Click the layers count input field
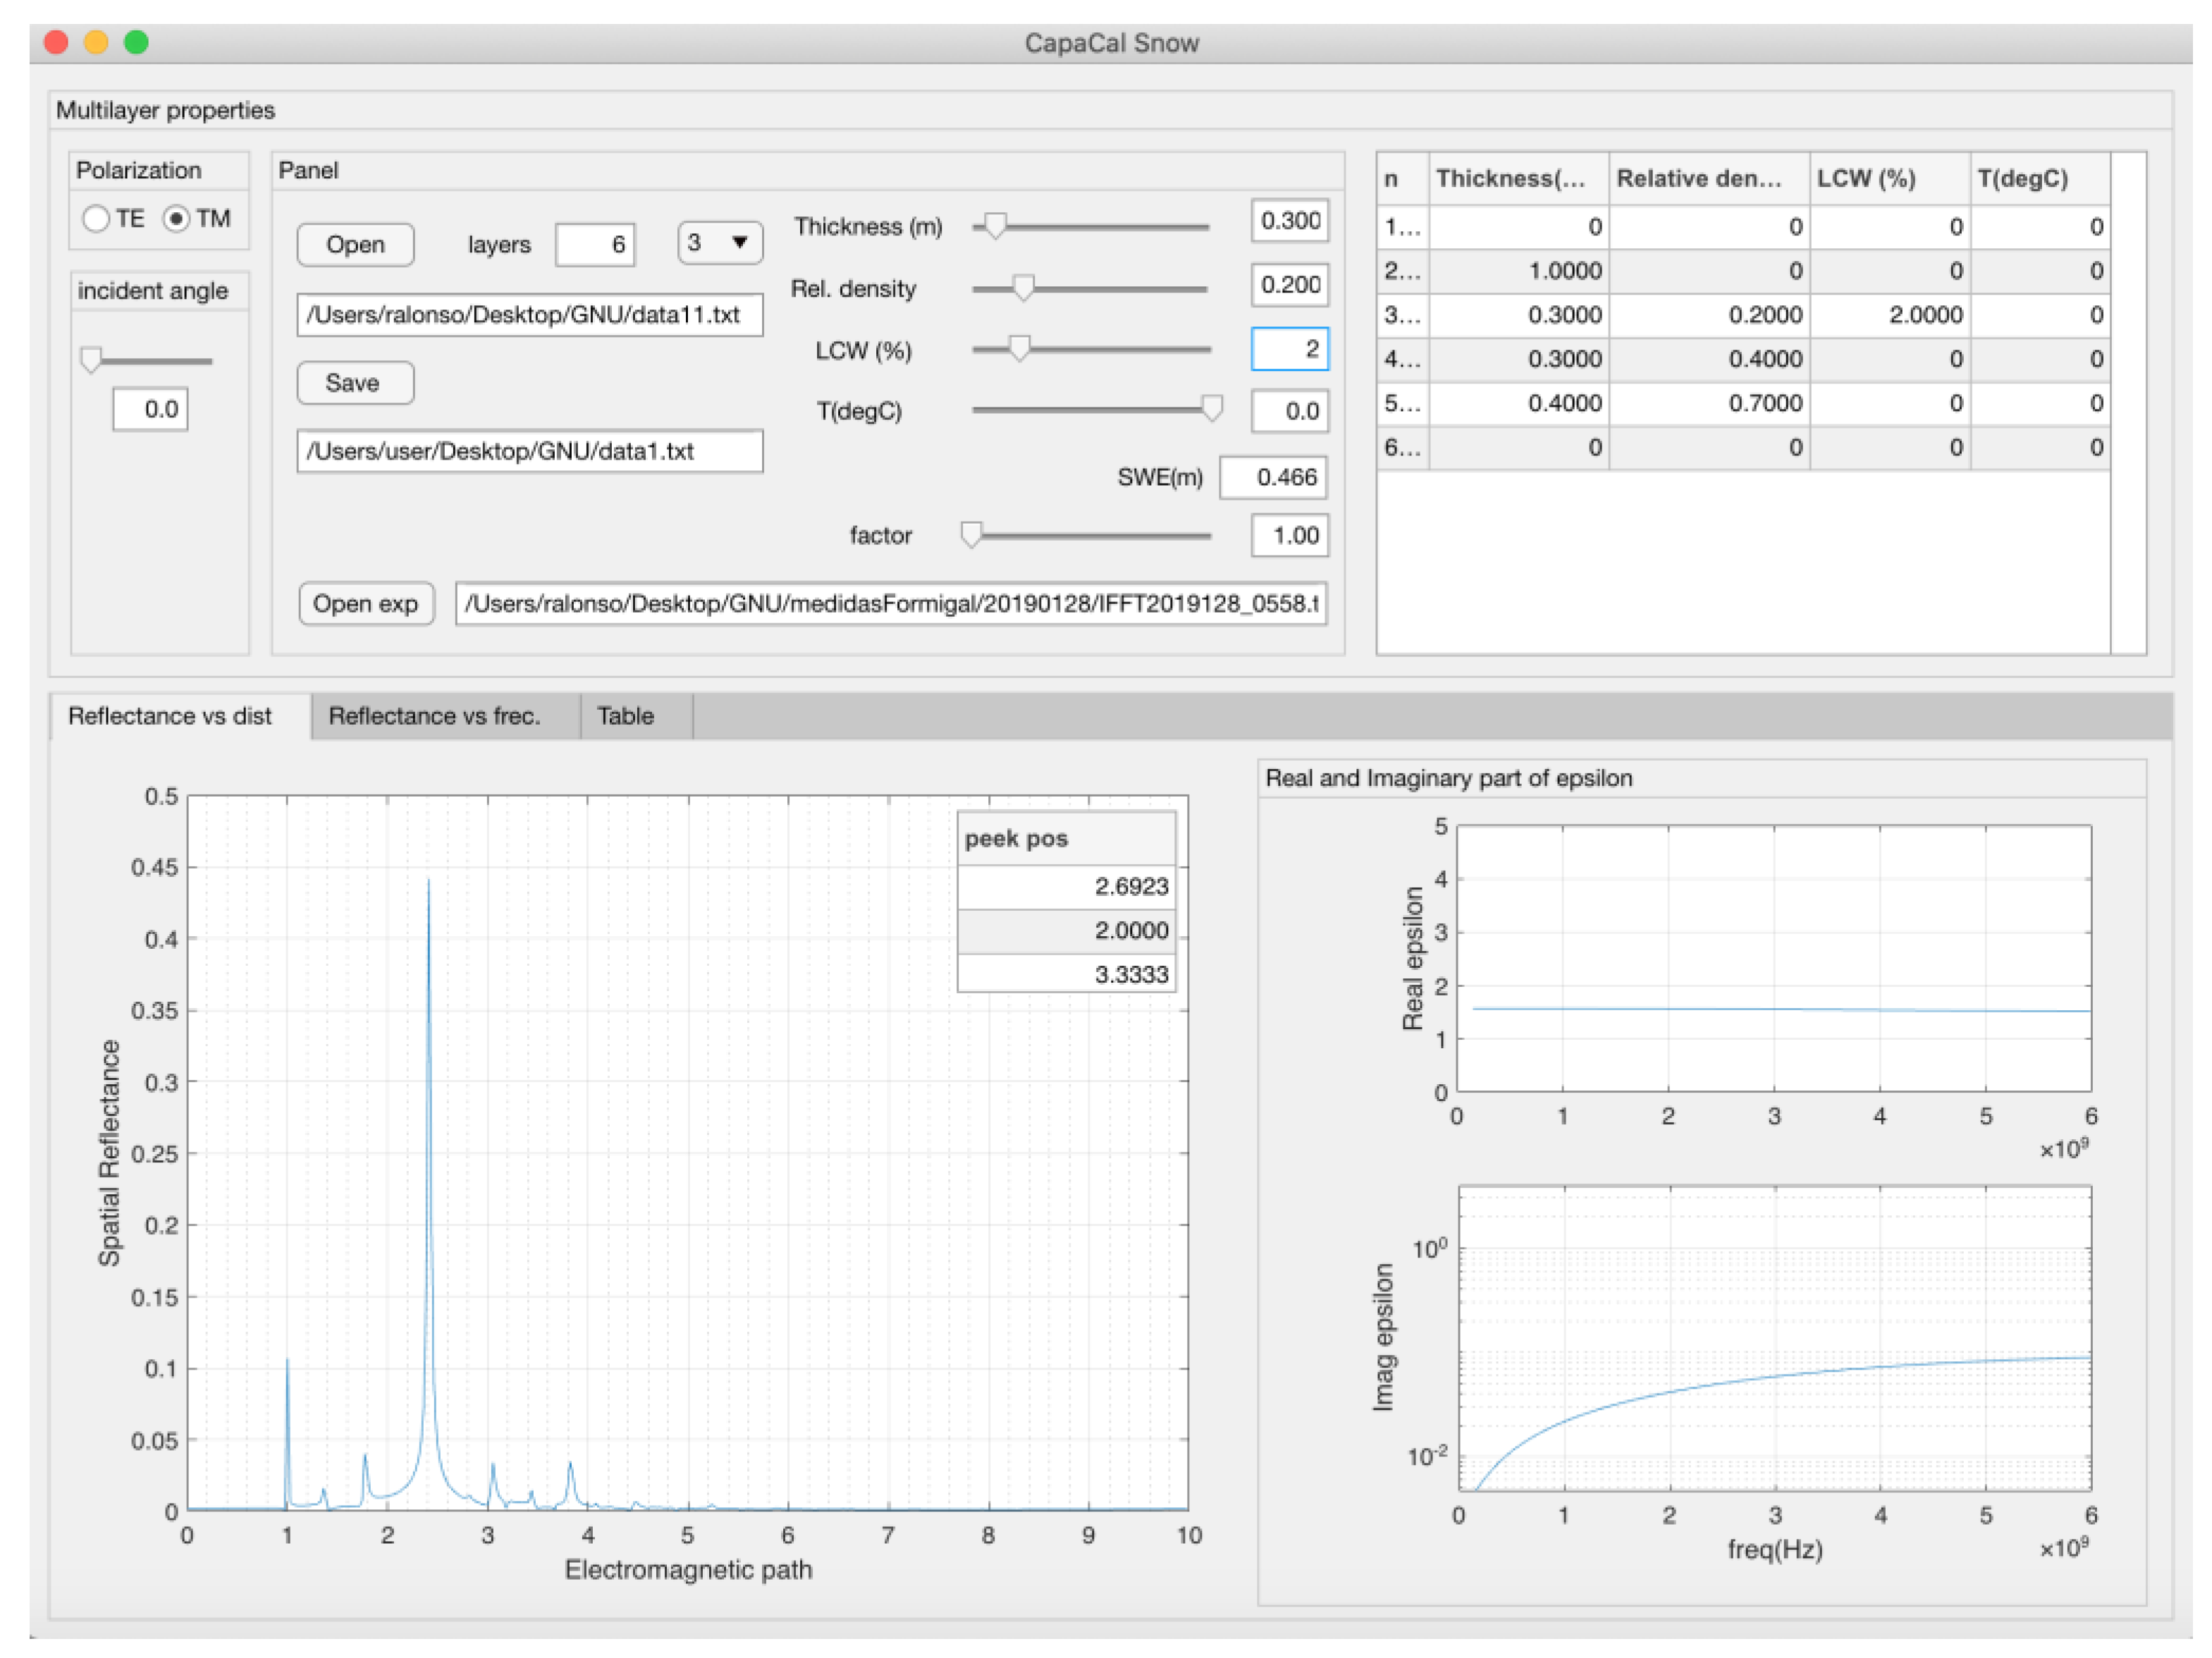This screenshot has height=1658, width=2212. (595, 245)
